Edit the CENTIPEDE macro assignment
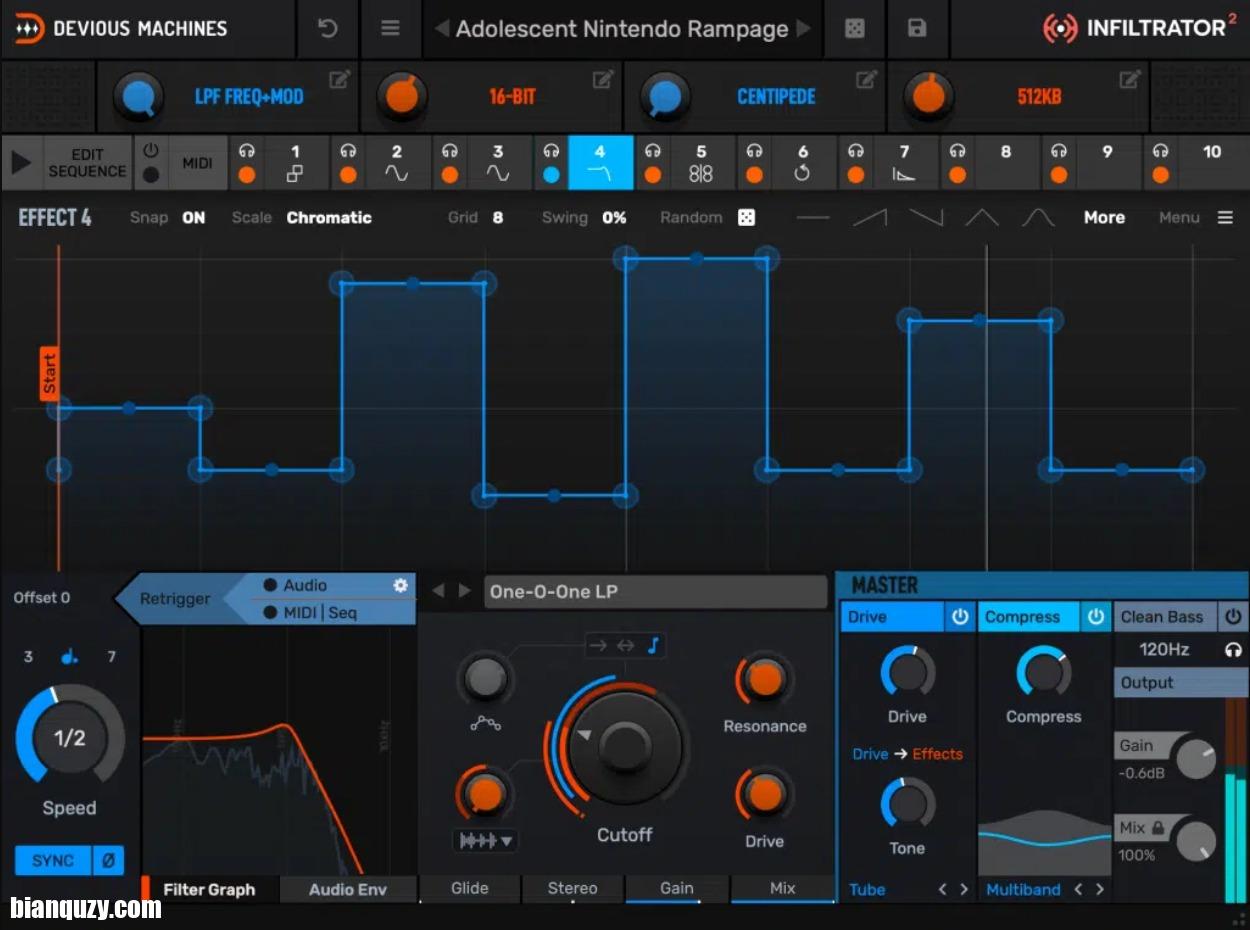Image resolution: width=1250 pixels, height=930 pixels. click(x=867, y=79)
